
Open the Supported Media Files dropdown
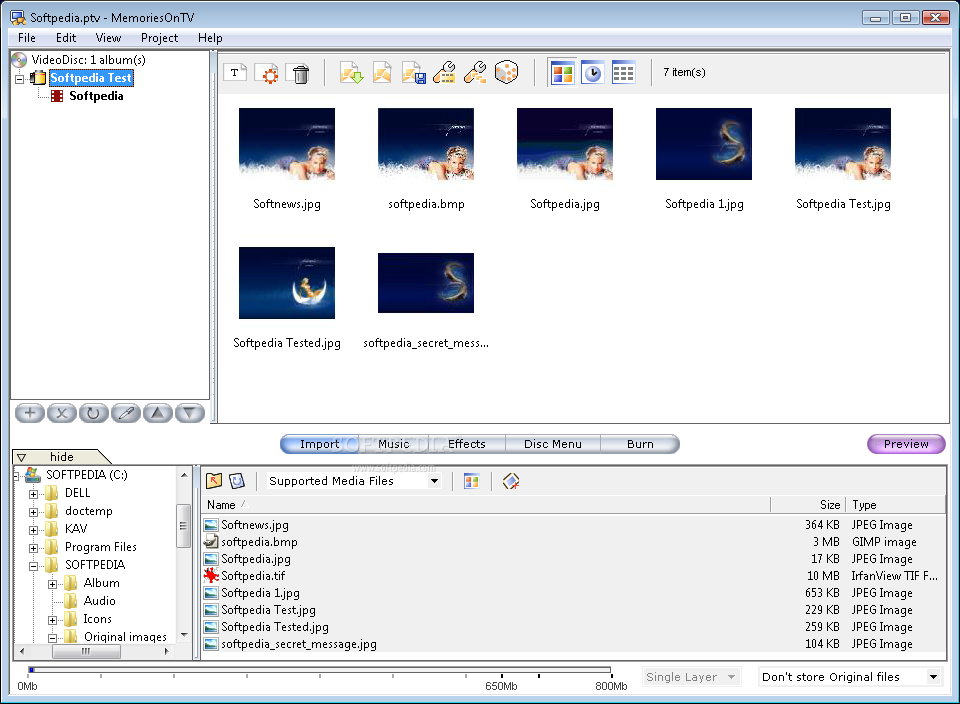[x=434, y=481]
